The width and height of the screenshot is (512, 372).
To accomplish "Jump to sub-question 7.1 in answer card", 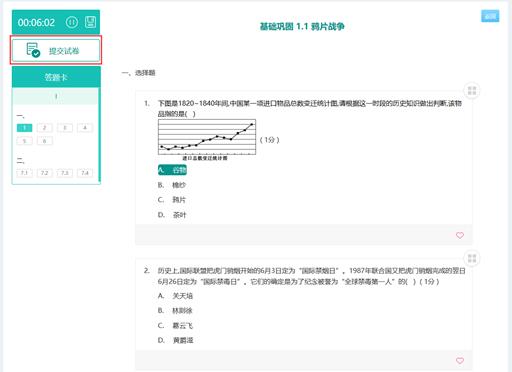I will pos(24,173).
